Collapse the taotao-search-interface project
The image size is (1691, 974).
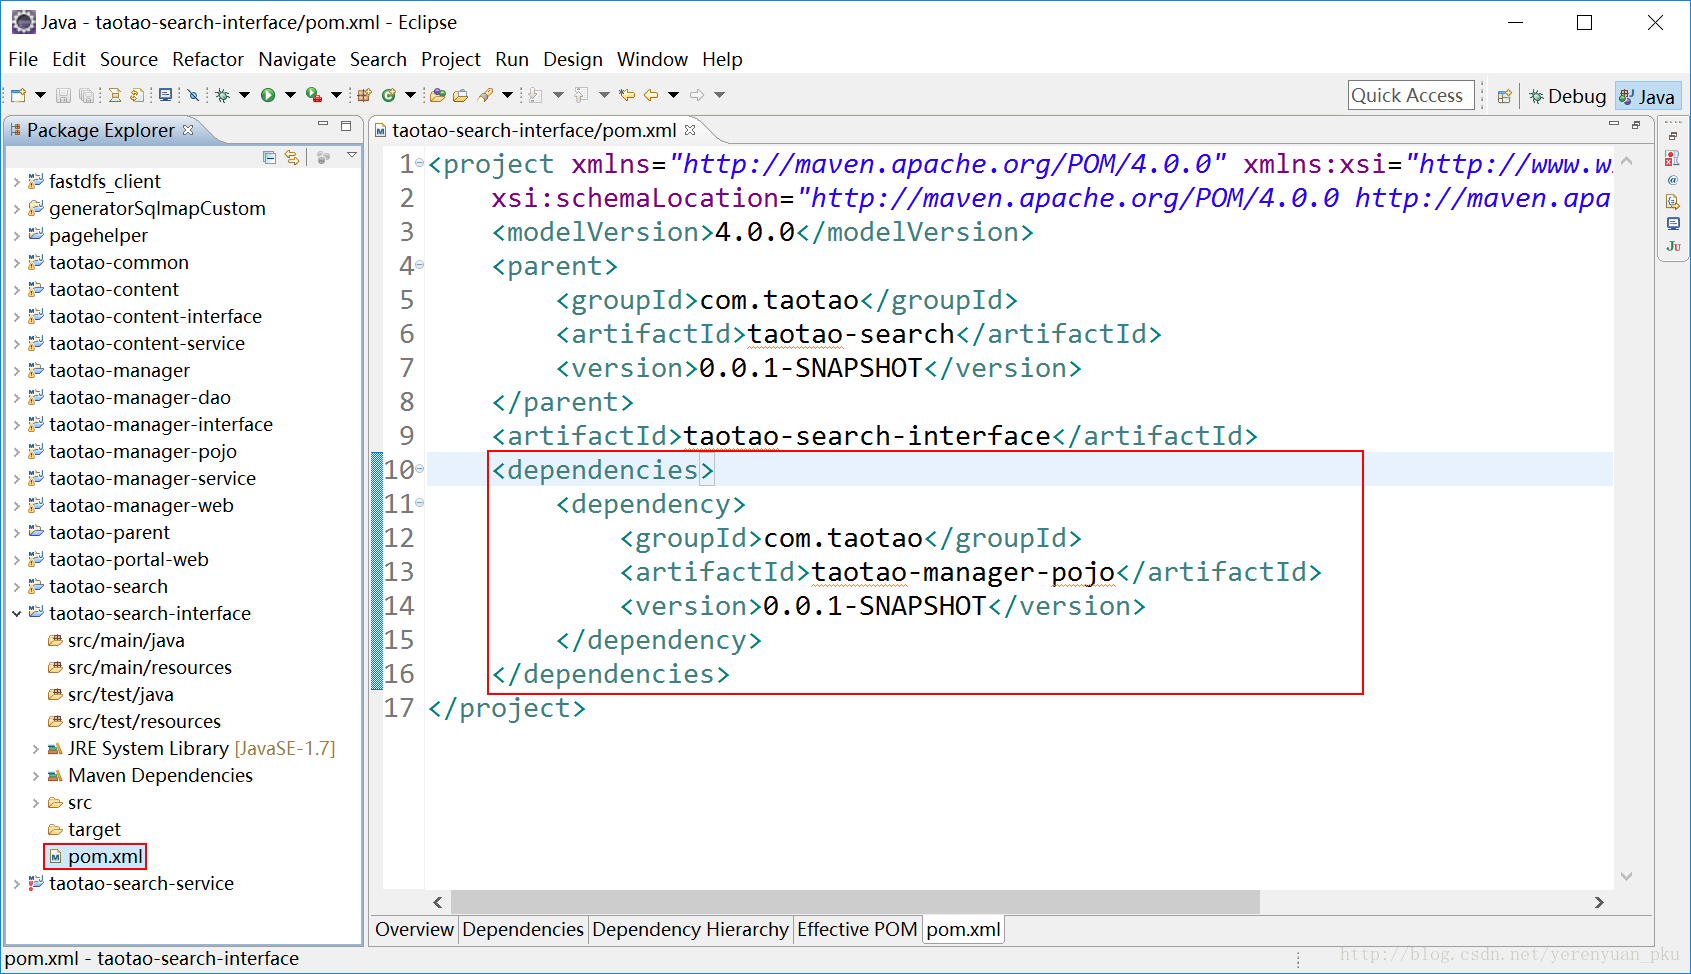coord(17,614)
